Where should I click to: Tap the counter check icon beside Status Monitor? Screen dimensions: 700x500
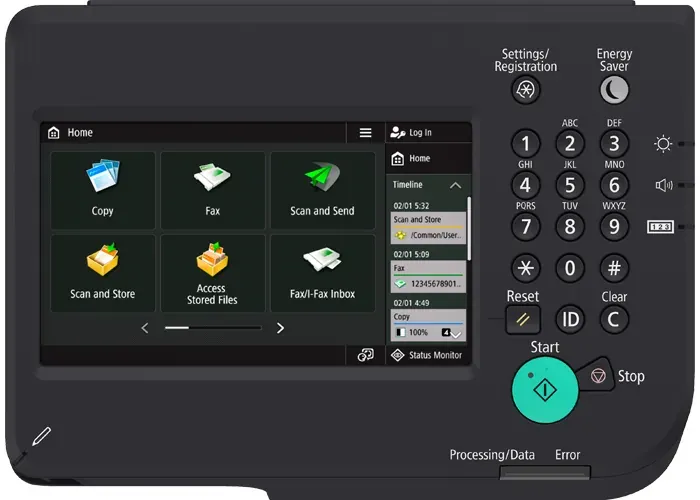point(366,355)
